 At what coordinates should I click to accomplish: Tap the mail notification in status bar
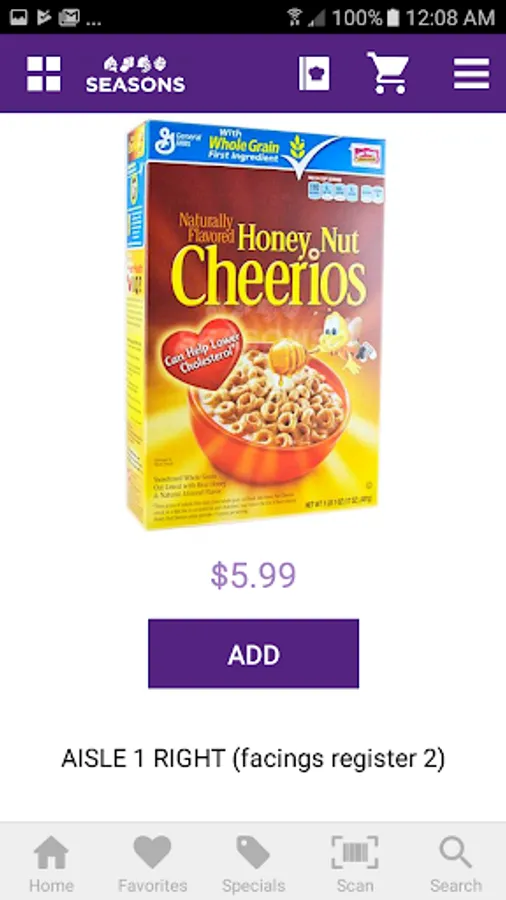tap(69, 17)
